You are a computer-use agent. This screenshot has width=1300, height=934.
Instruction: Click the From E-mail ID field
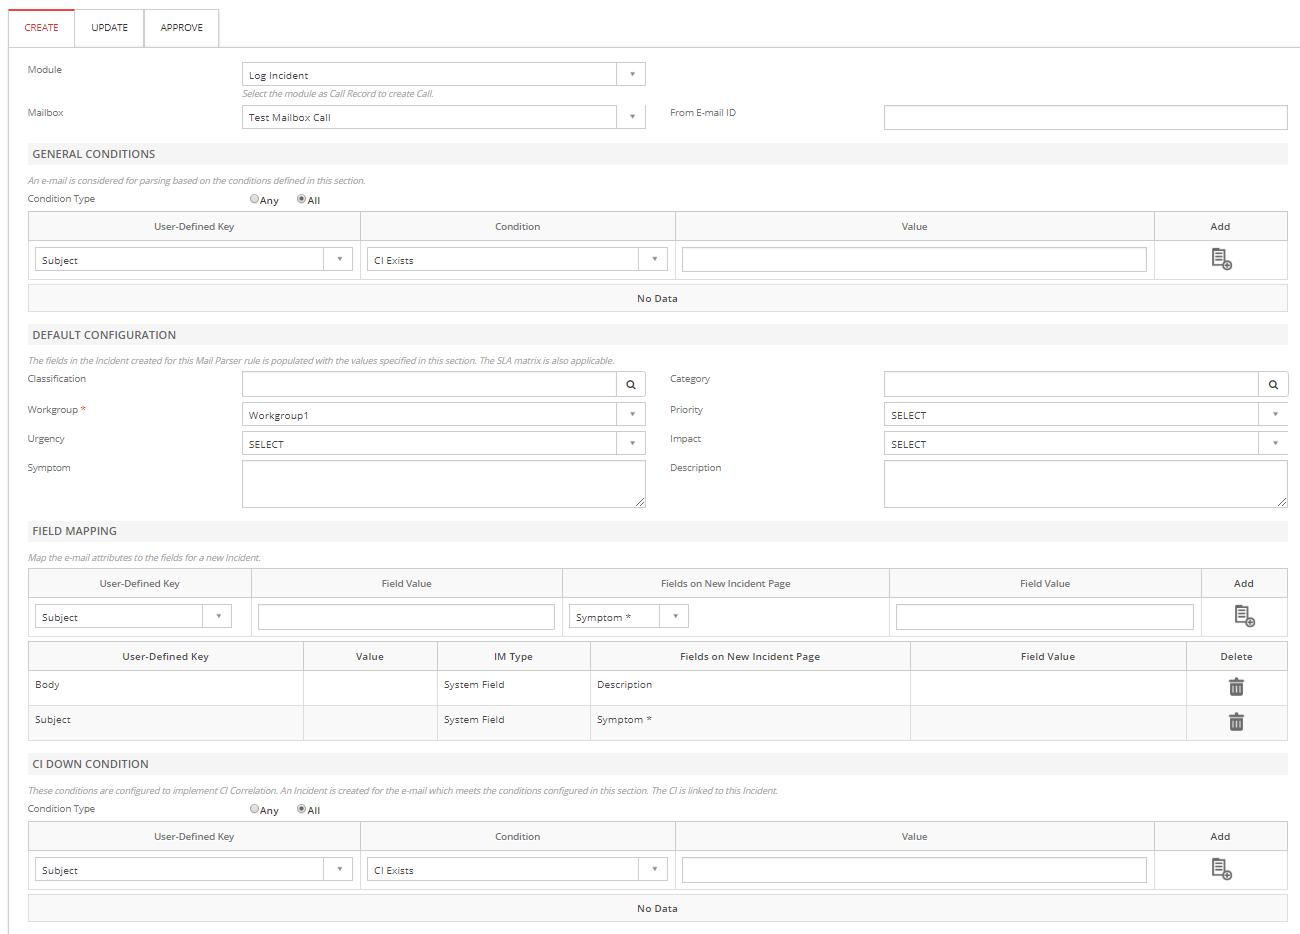tap(1085, 118)
